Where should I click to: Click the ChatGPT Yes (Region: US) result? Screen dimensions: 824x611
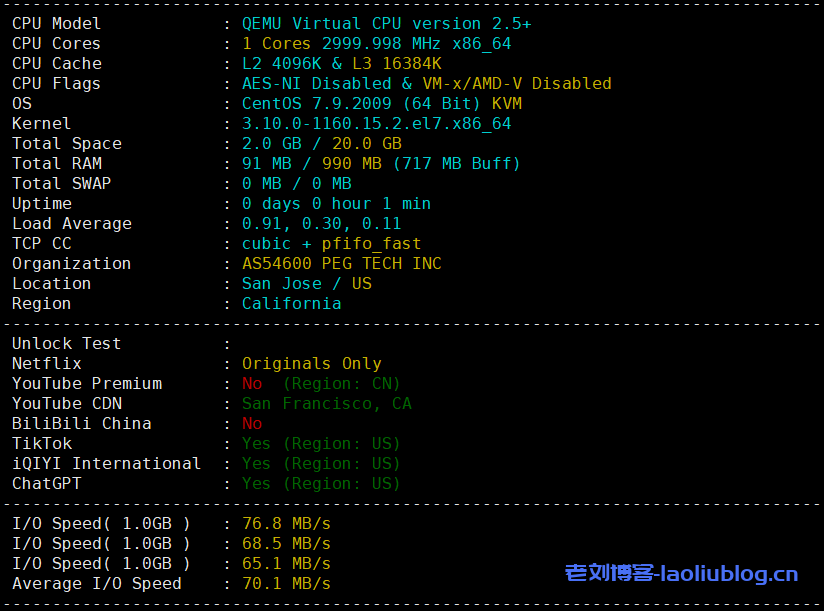click(x=320, y=483)
